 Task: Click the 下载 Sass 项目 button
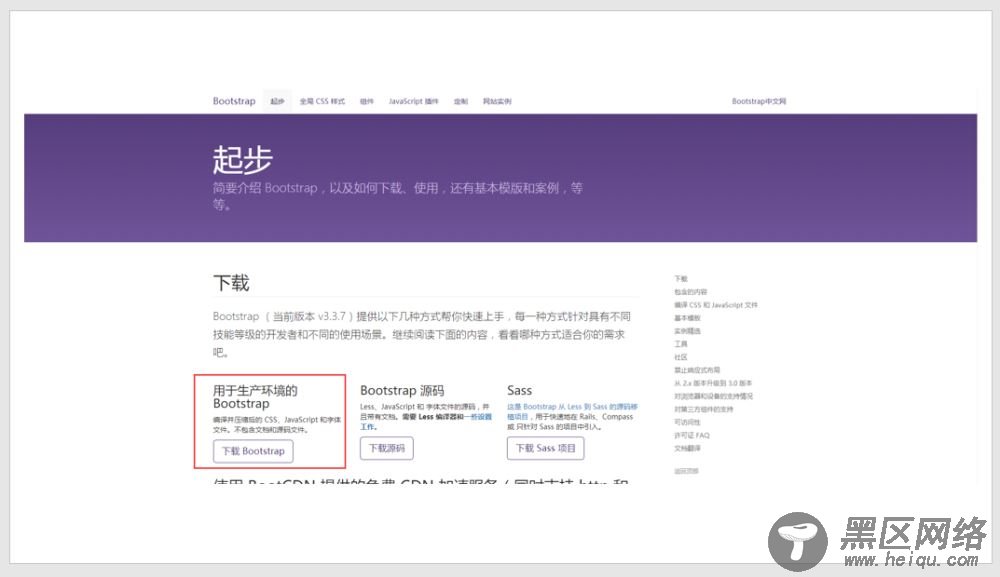[545, 448]
